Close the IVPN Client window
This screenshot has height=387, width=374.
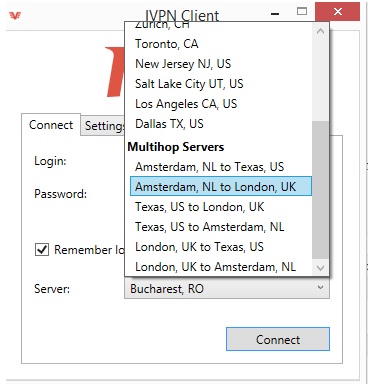[x=337, y=12]
